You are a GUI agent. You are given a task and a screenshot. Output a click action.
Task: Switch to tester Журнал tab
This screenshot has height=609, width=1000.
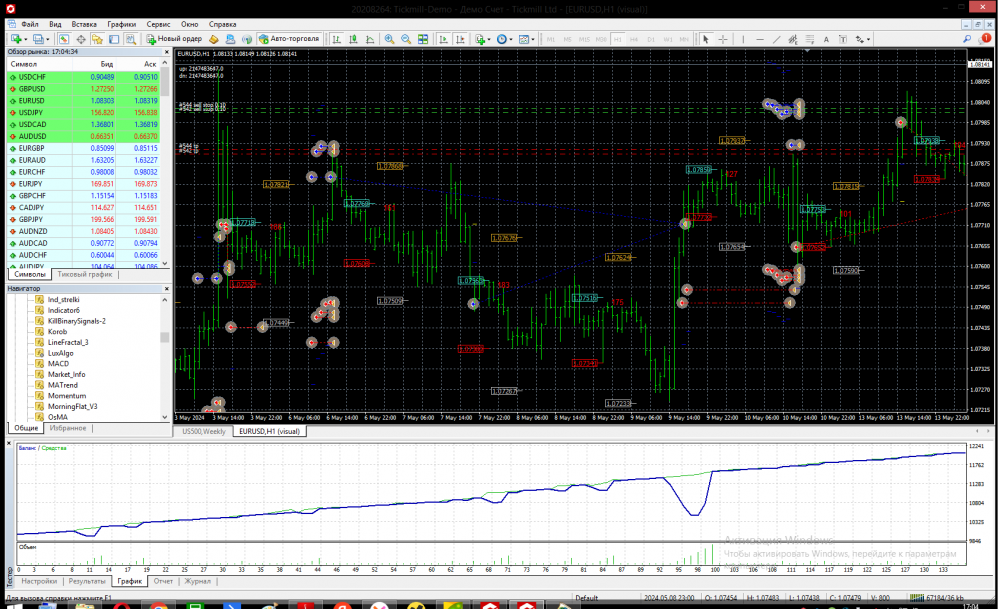(197, 581)
